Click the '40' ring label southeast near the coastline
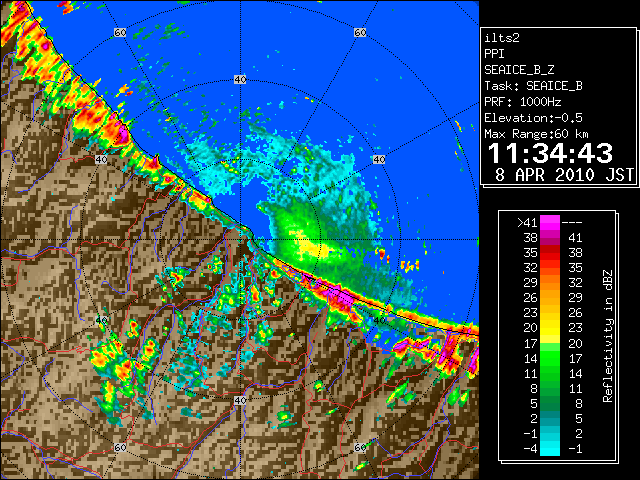This screenshot has width=640, height=480. [x=379, y=320]
